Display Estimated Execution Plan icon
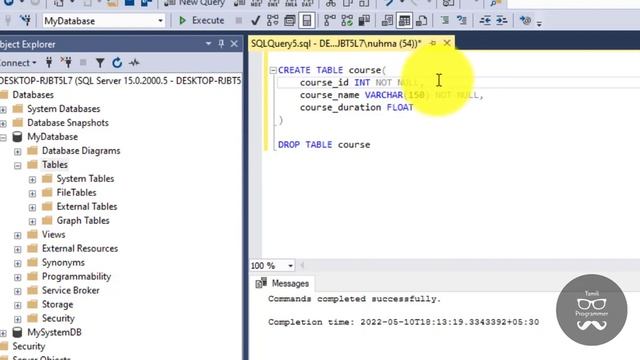The image size is (640, 360). 273,20
